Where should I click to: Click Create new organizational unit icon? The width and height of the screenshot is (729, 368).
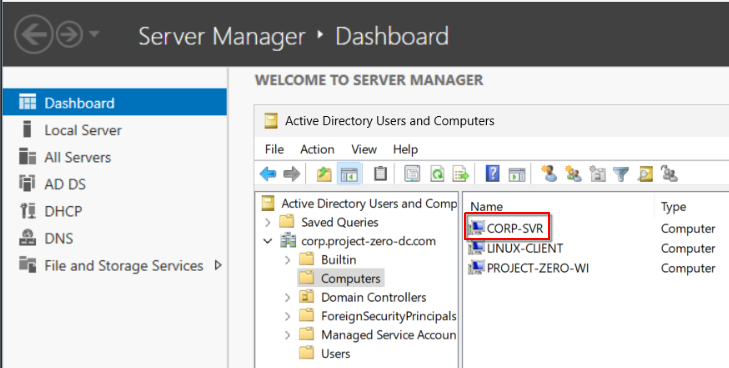[x=597, y=174]
